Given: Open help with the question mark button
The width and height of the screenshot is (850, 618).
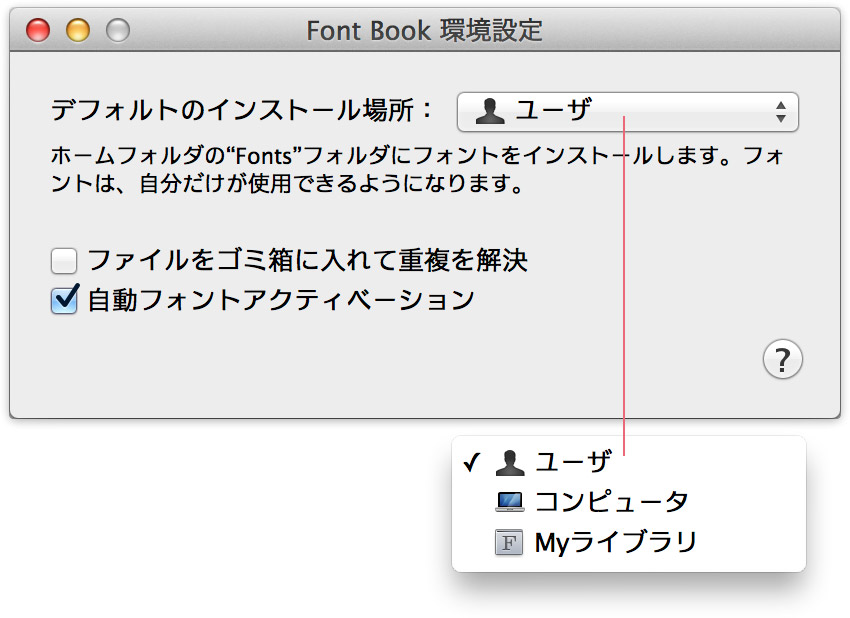Looking at the screenshot, I should tap(782, 359).
